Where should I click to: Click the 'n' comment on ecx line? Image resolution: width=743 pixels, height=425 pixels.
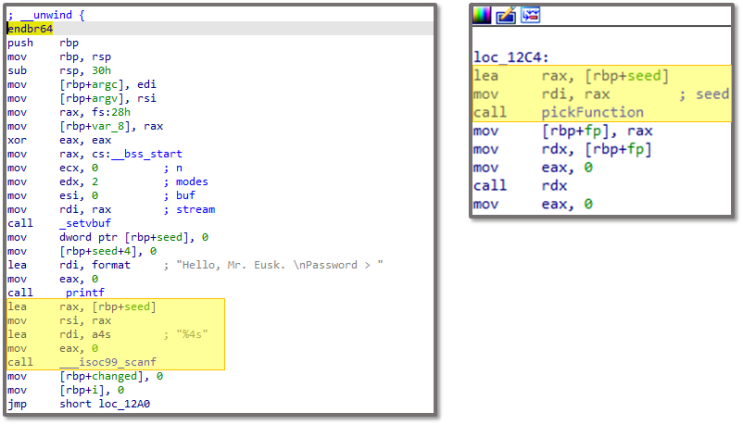click(179, 168)
